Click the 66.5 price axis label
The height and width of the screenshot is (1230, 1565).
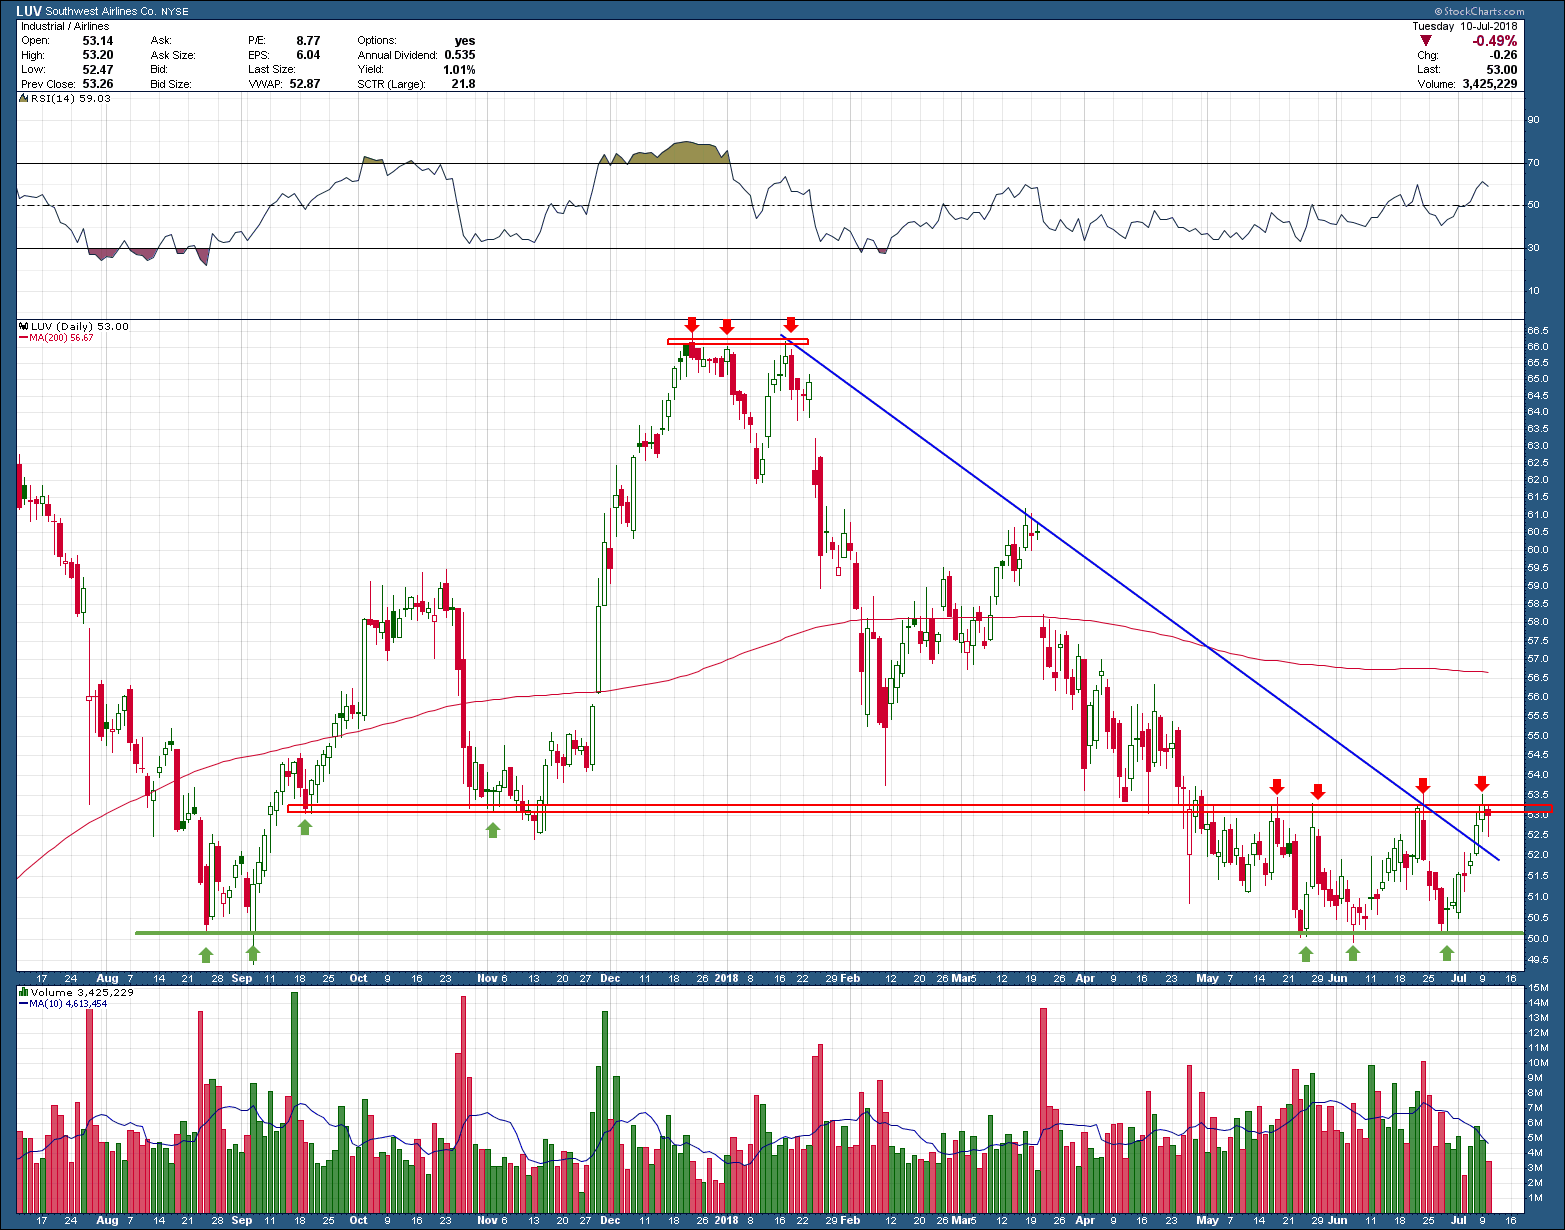pyautogui.click(x=1538, y=330)
